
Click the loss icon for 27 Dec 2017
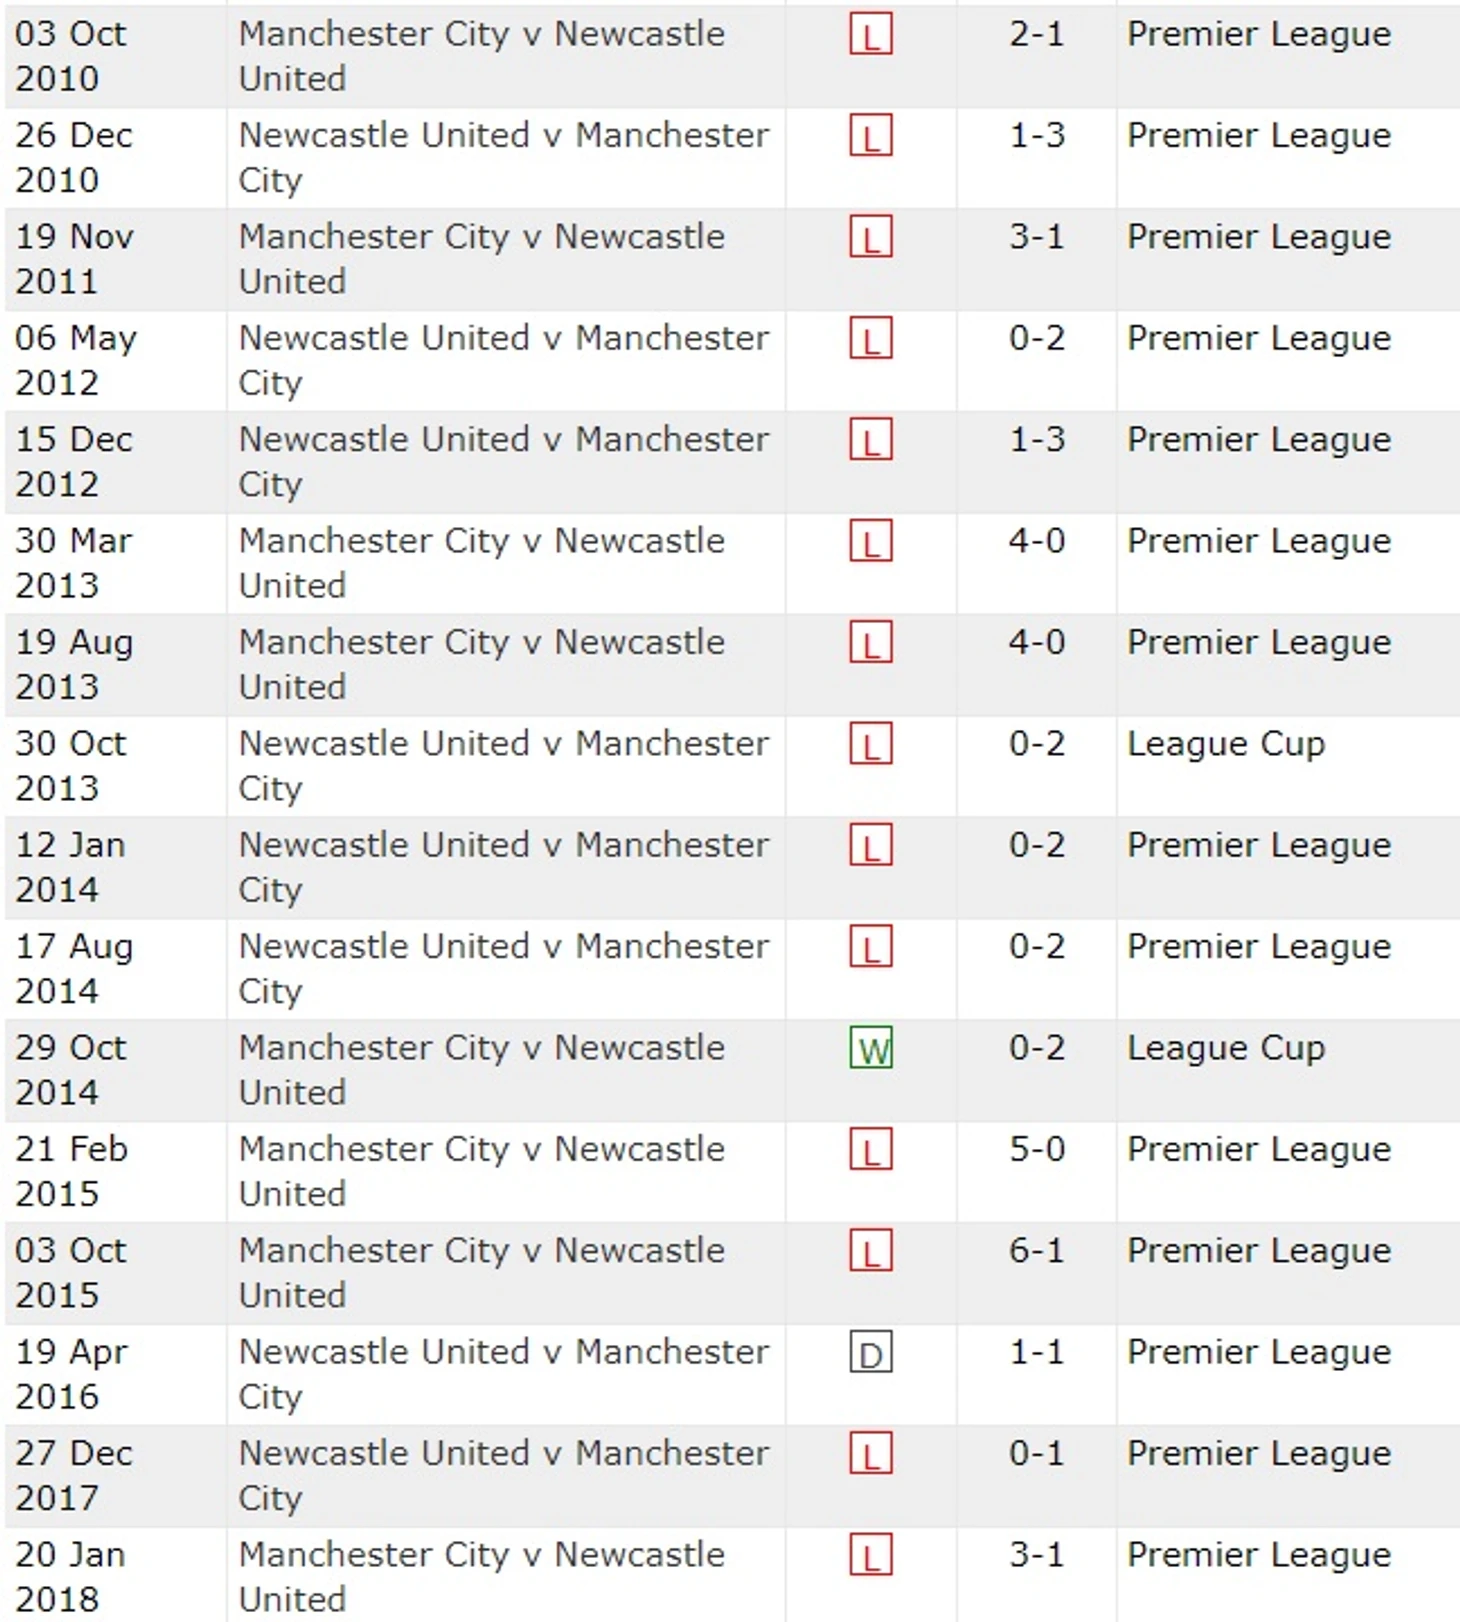coord(870,1455)
